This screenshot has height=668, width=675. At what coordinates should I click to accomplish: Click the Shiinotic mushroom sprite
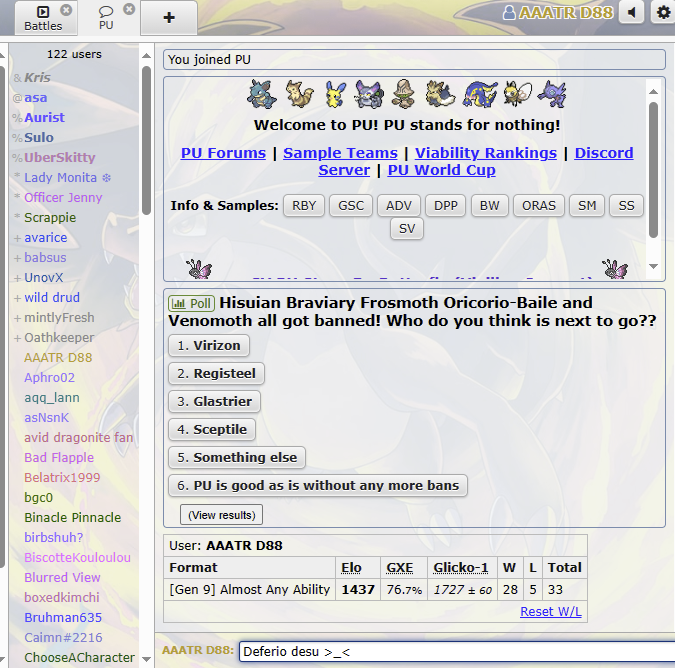tap(403, 93)
